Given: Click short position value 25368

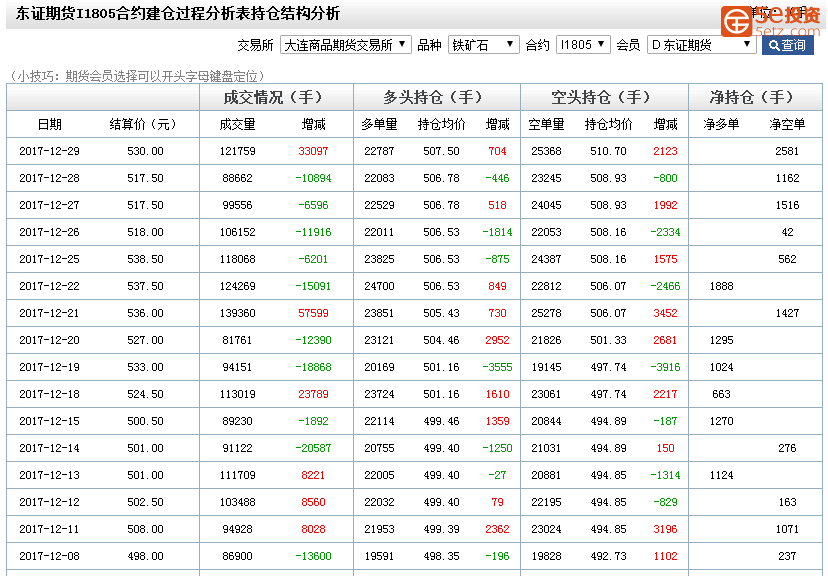Looking at the screenshot, I should click(547, 152).
